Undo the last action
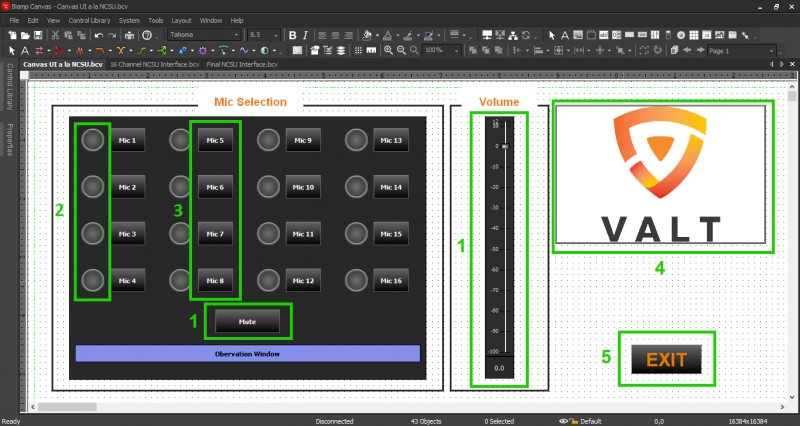The height and width of the screenshot is (426, 800). tap(98, 35)
